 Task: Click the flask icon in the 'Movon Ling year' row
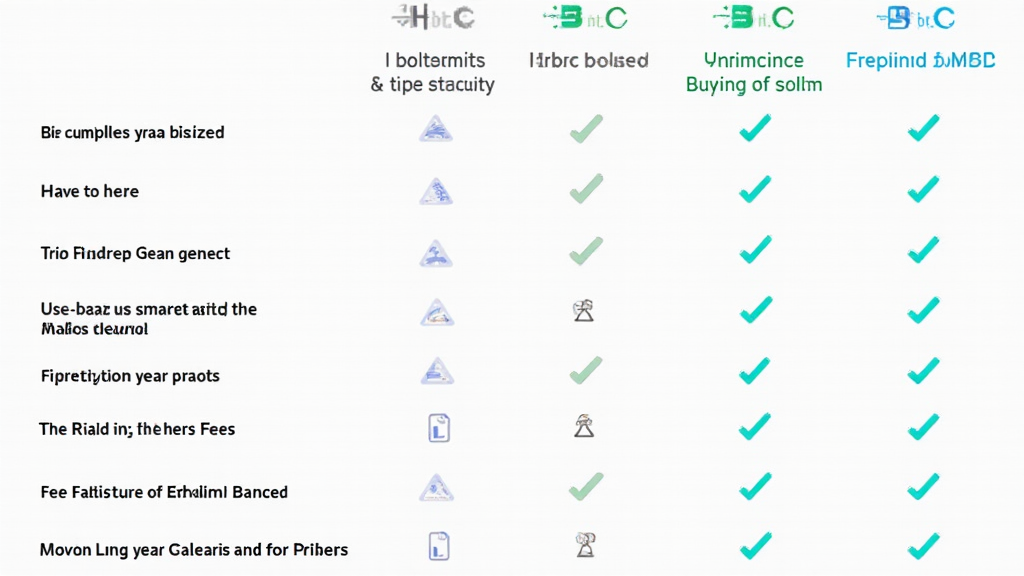[x=585, y=545]
